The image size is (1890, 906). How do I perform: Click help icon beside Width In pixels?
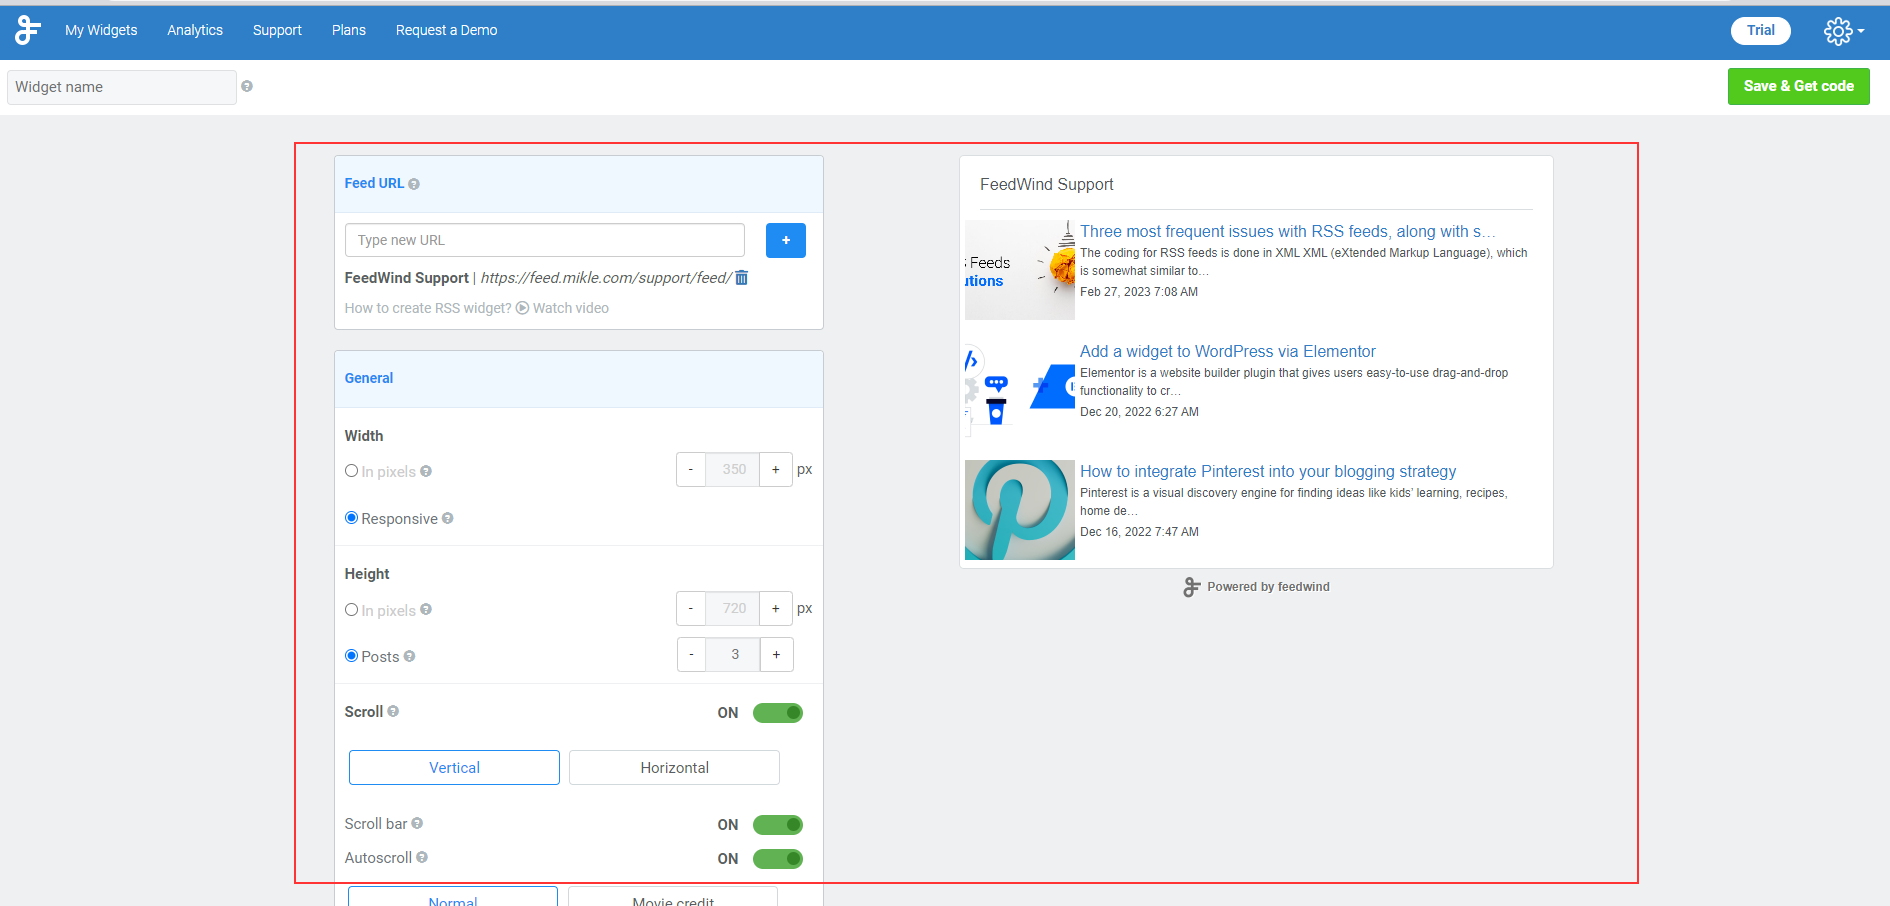(426, 471)
